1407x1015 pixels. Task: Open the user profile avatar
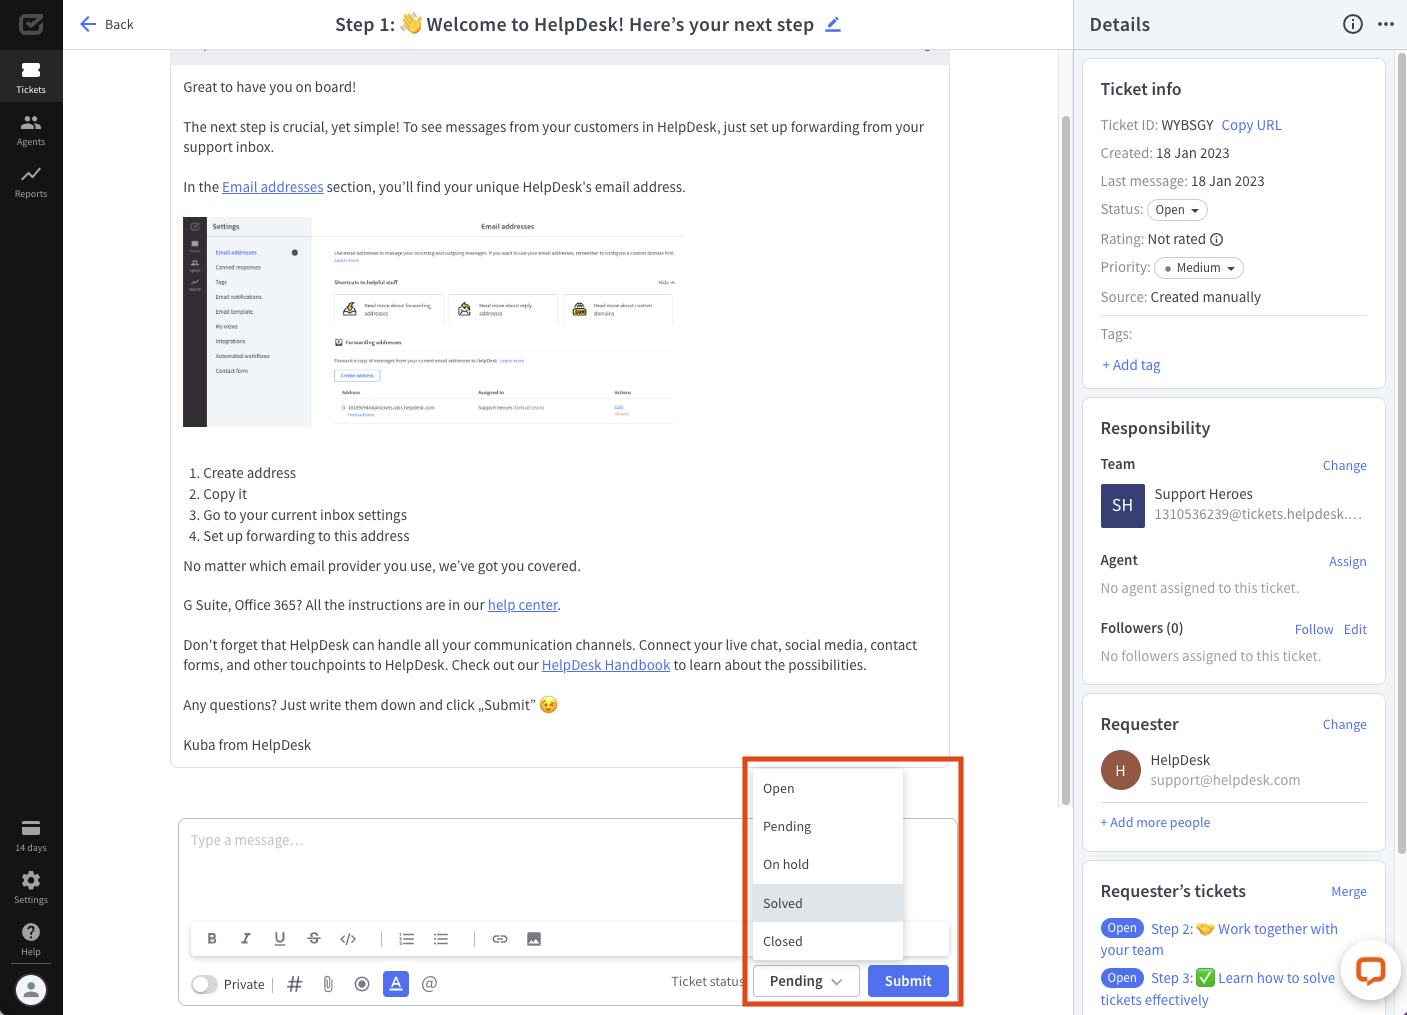tap(31, 990)
